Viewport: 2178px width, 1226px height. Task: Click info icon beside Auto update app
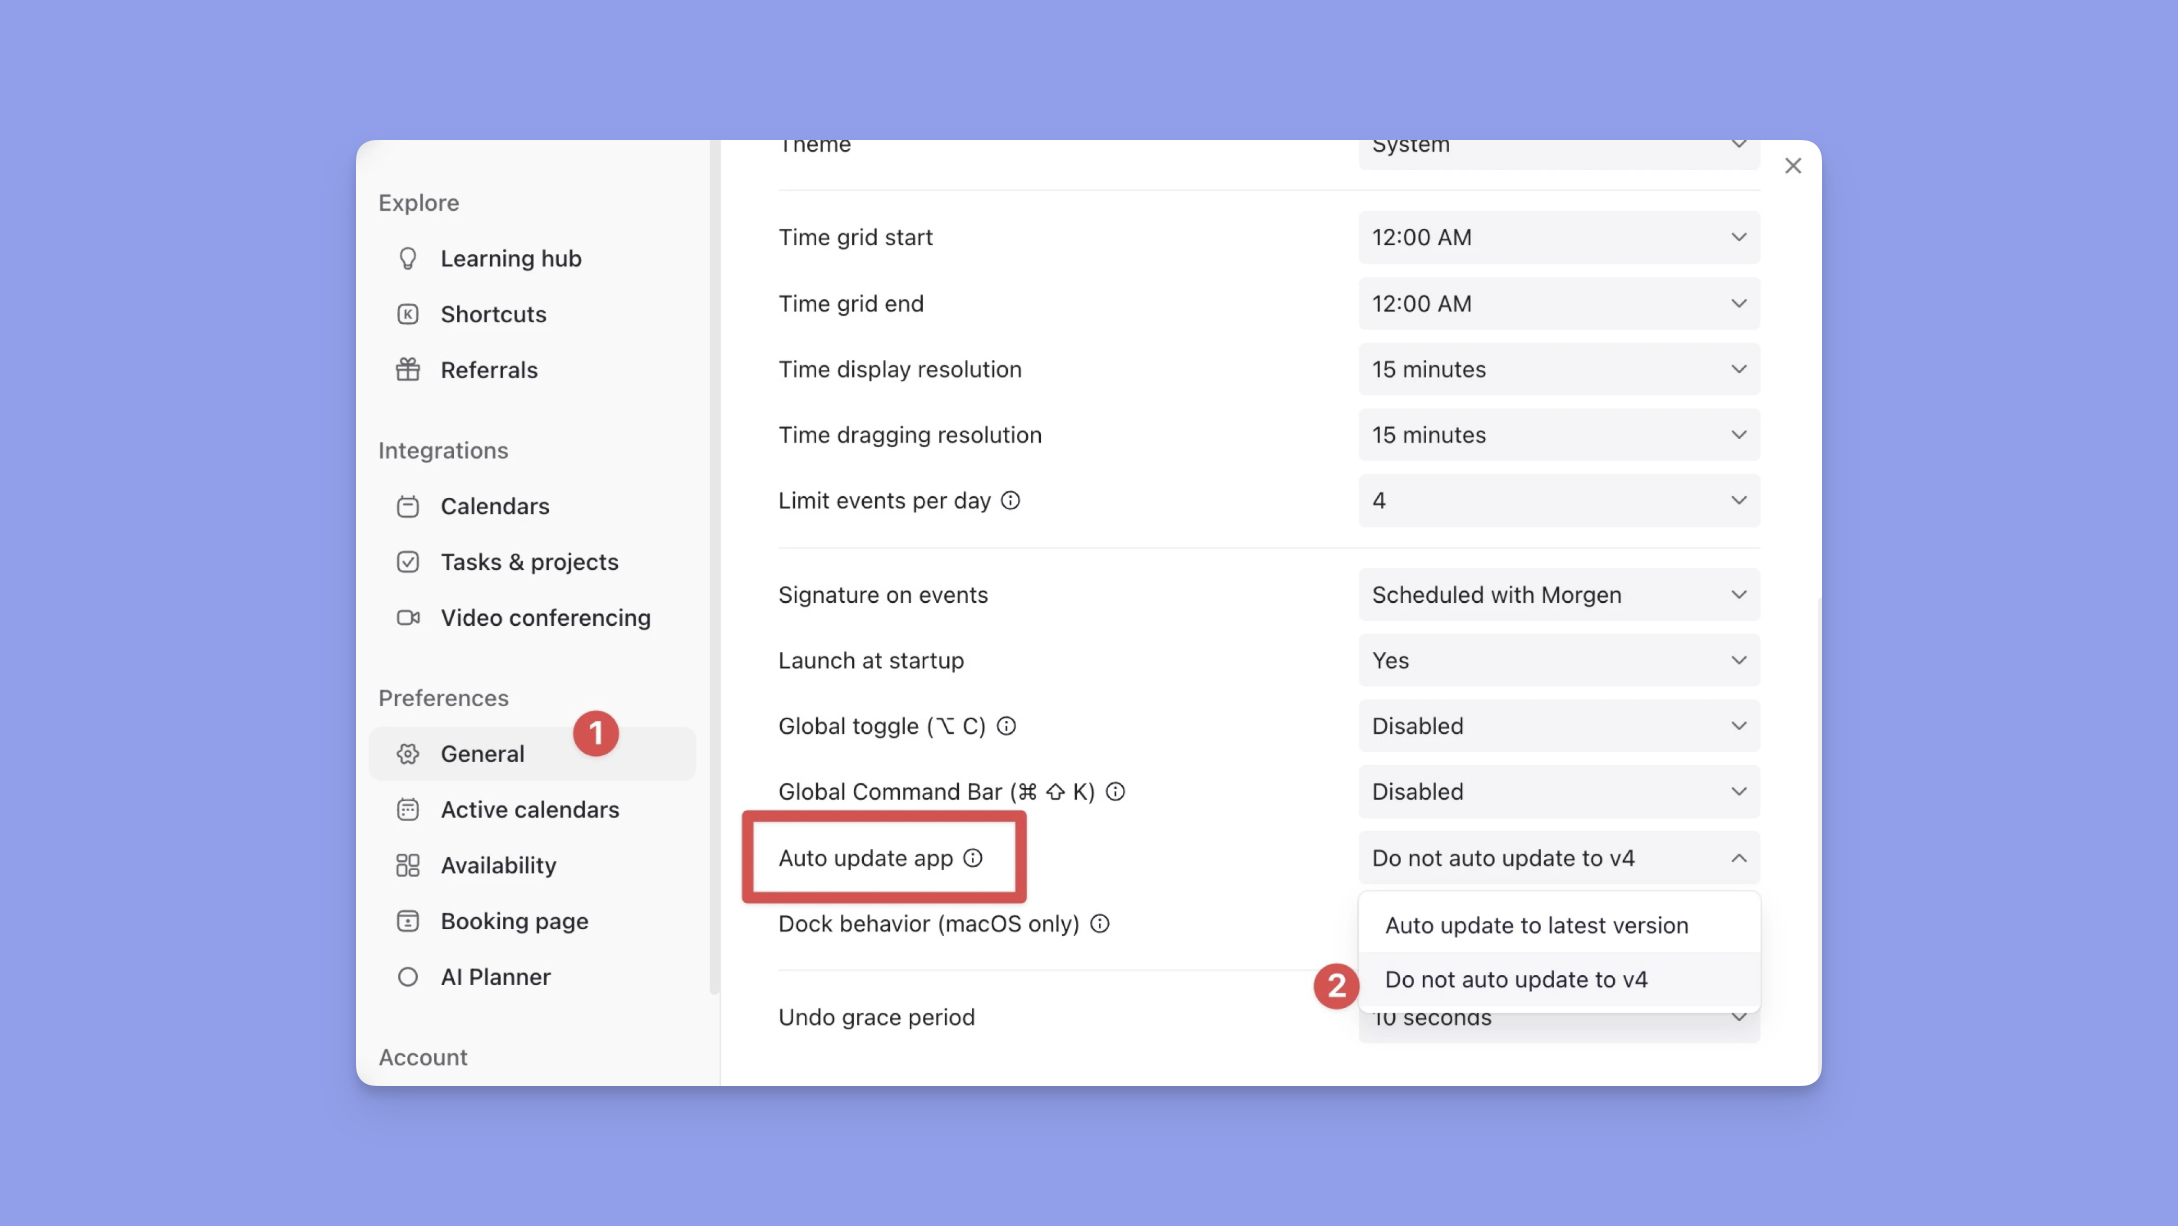click(x=973, y=858)
